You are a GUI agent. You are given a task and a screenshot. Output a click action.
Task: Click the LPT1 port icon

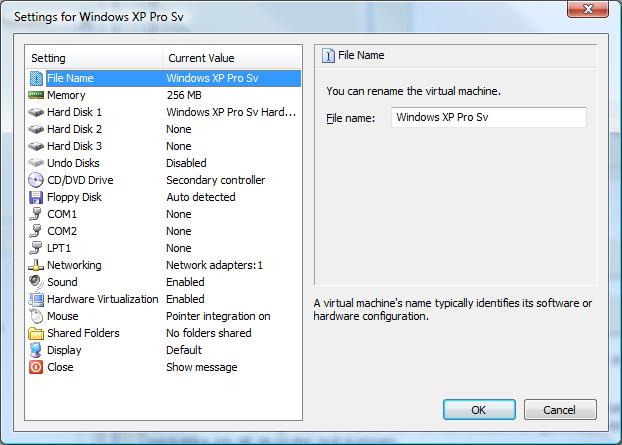pyautogui.click(x=36, y=248)
